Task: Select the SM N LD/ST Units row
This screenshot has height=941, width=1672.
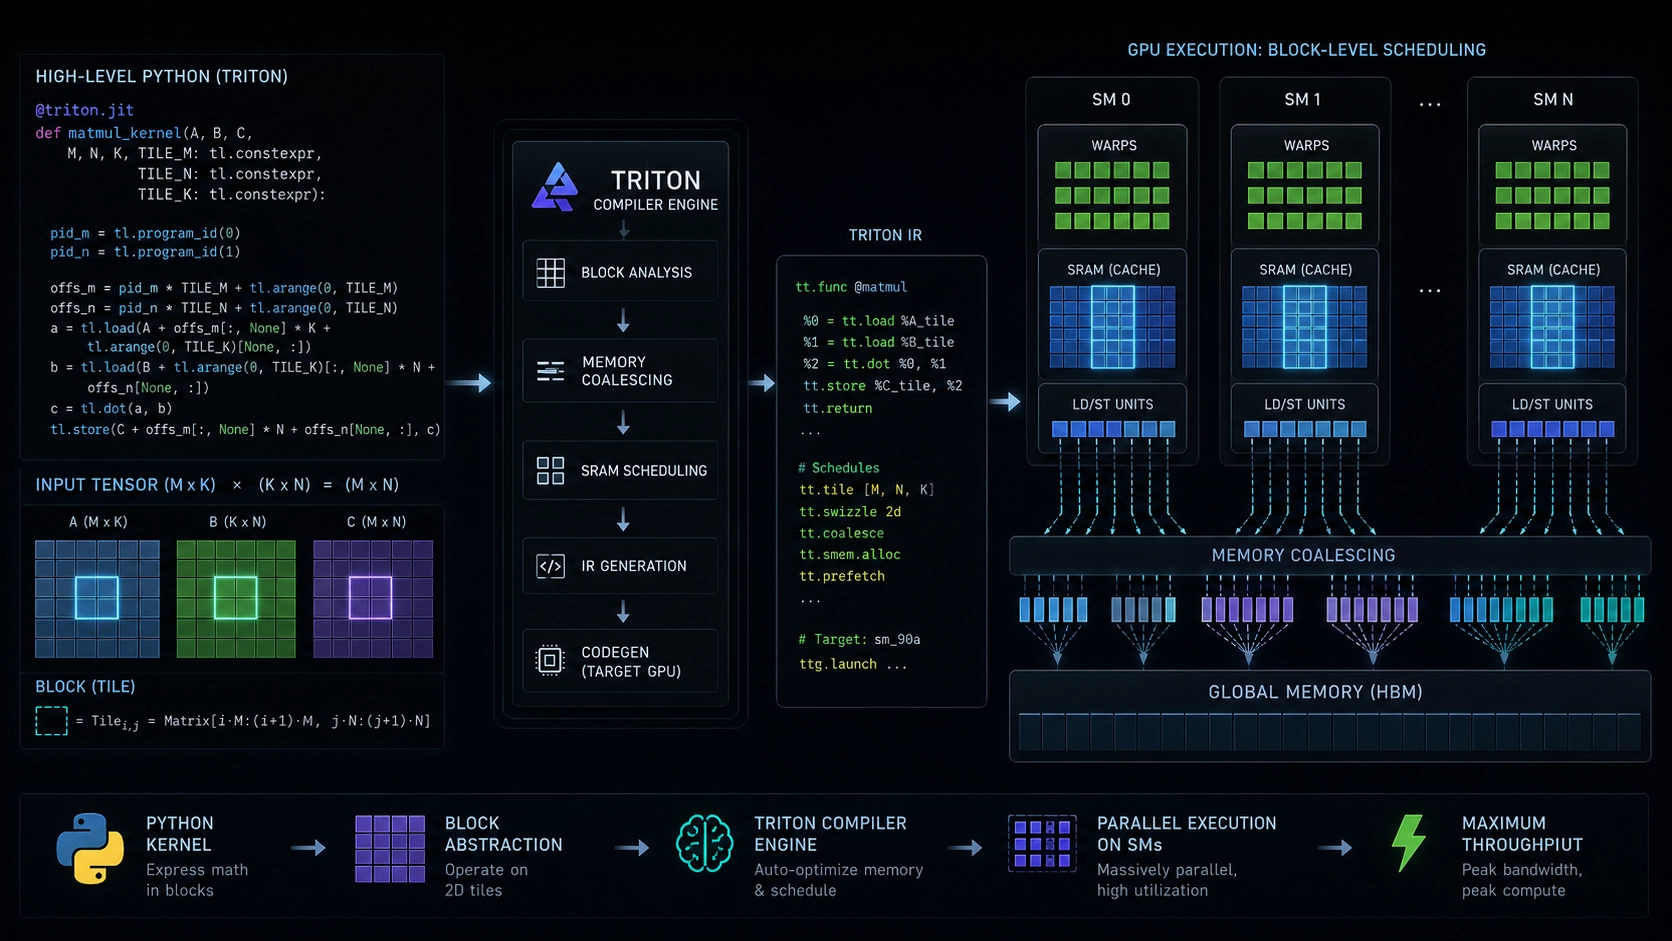Action: coord(1552,429)
